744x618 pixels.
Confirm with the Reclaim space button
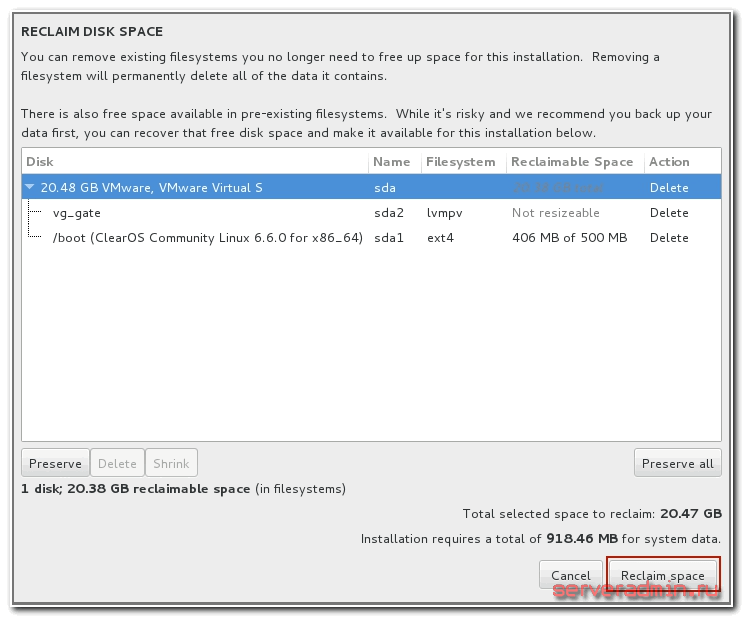662,575
